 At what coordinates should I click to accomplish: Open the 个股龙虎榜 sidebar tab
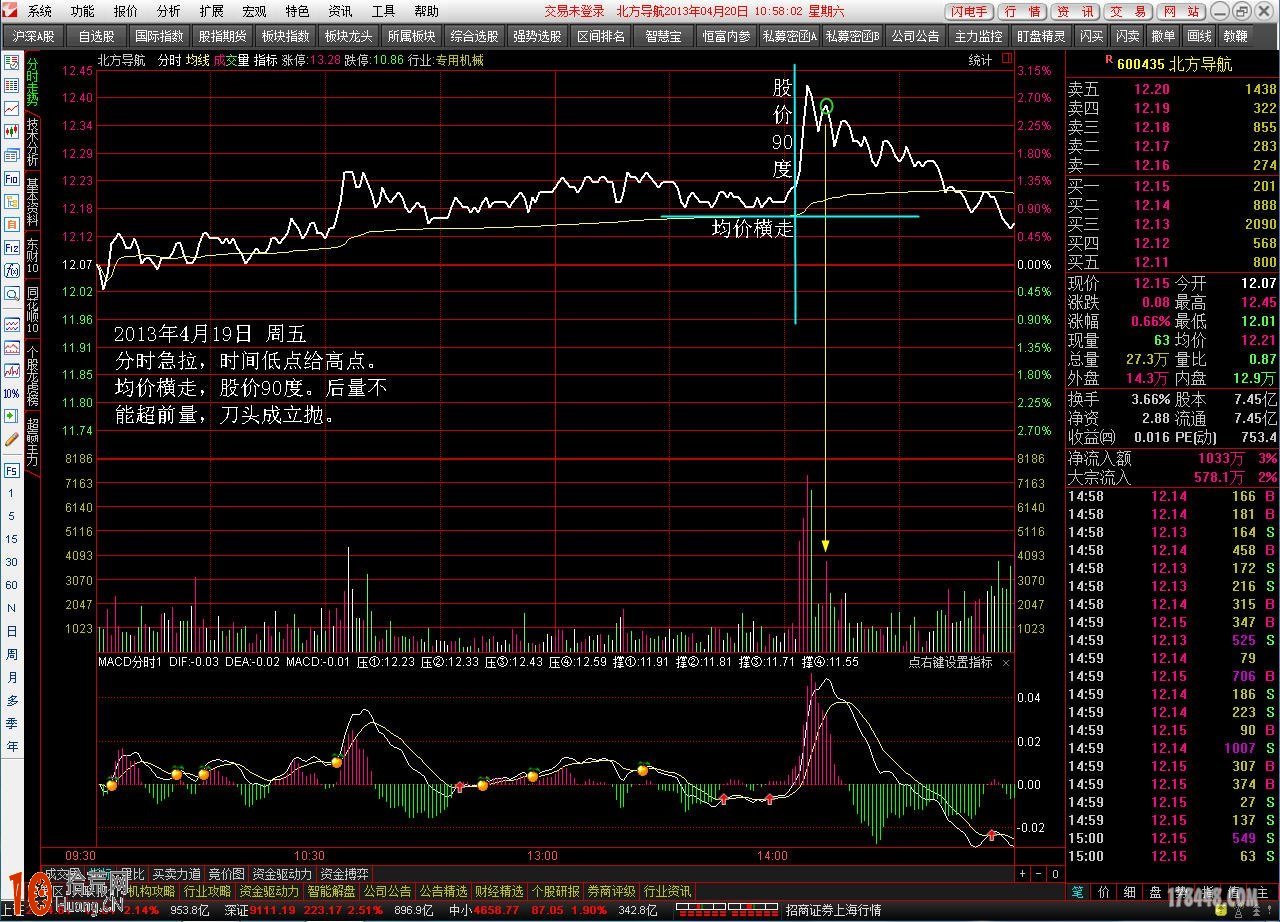pyautogui.click(x=32, y=373)
